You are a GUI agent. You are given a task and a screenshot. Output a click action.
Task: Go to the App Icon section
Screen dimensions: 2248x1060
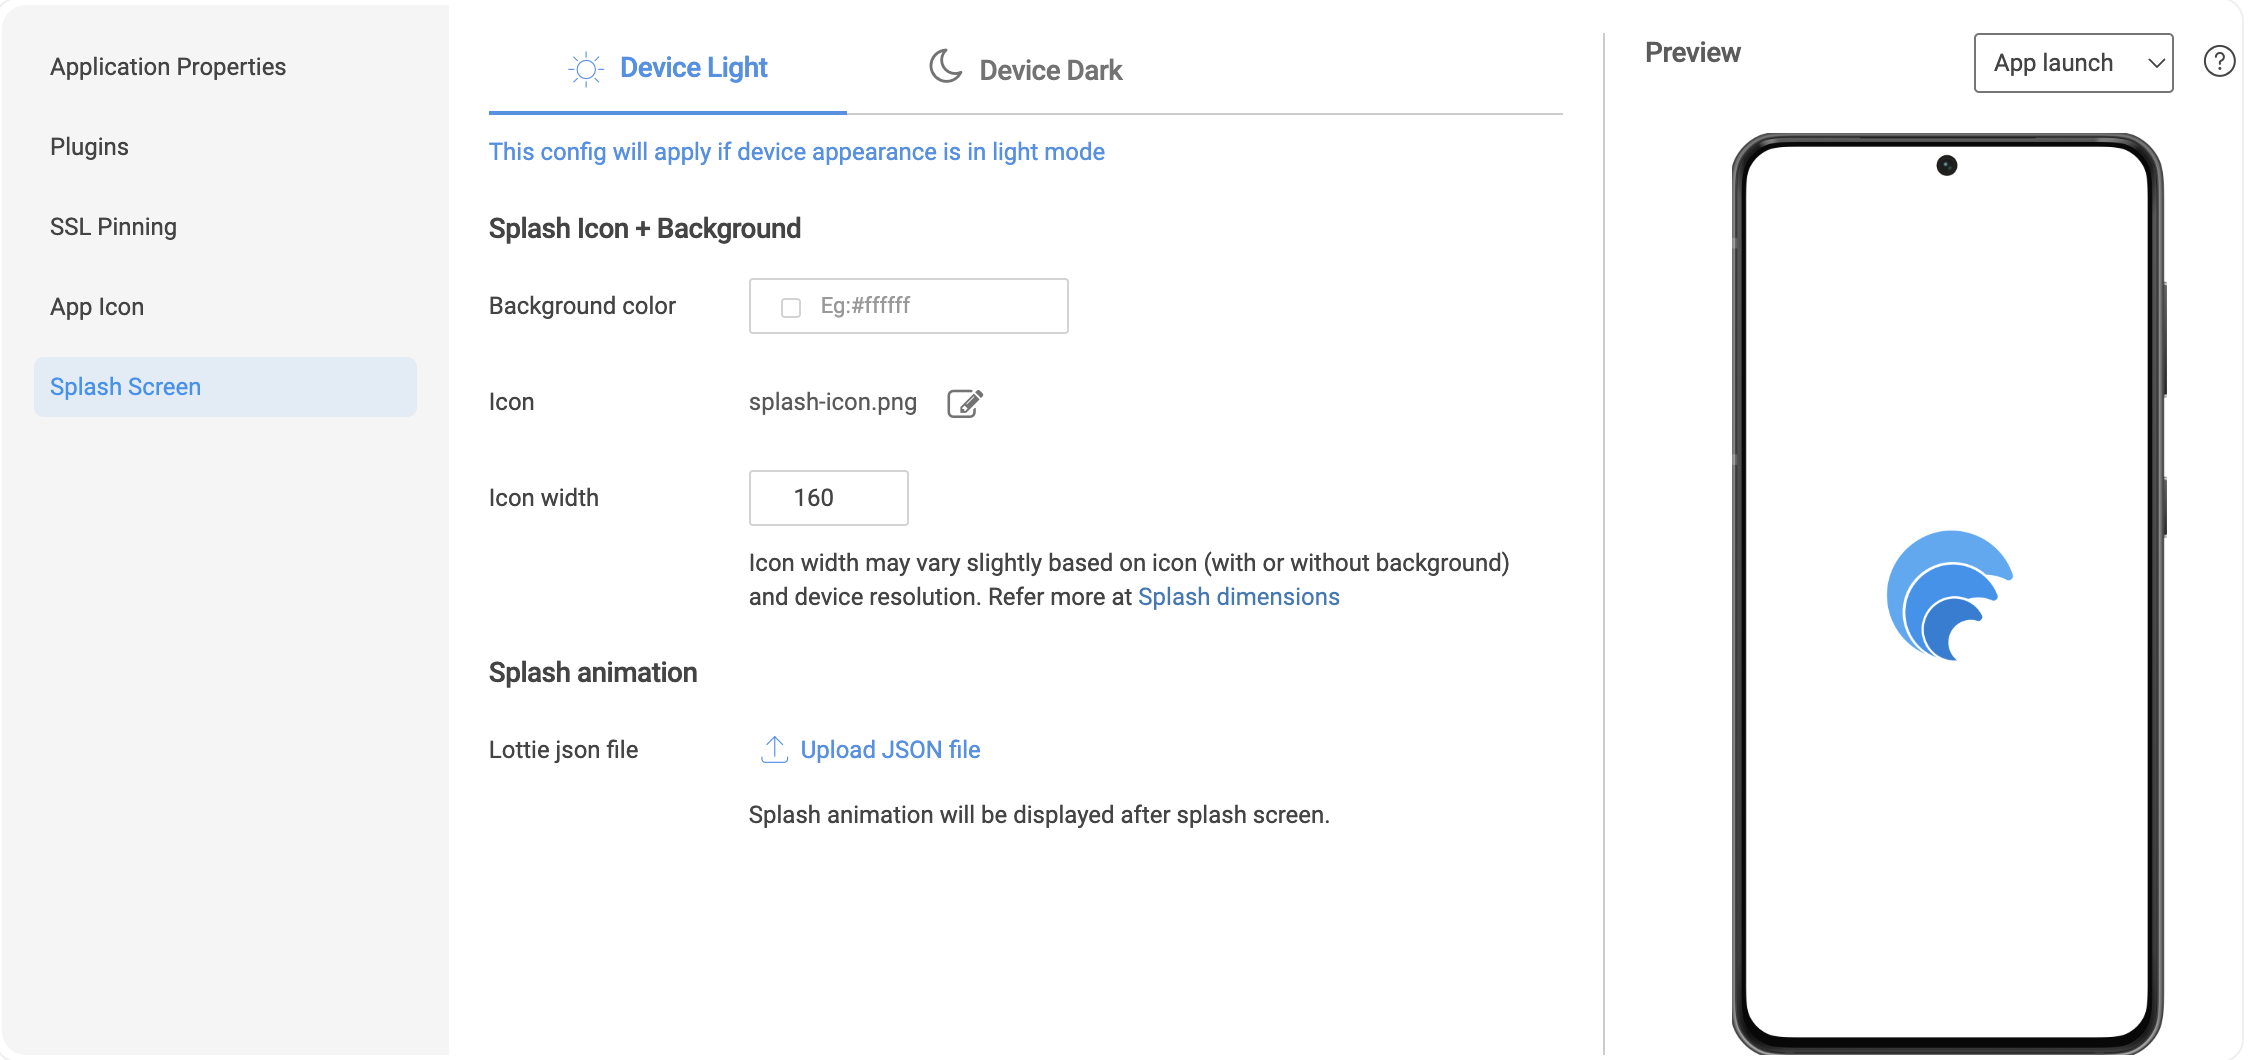coord(97,306)
